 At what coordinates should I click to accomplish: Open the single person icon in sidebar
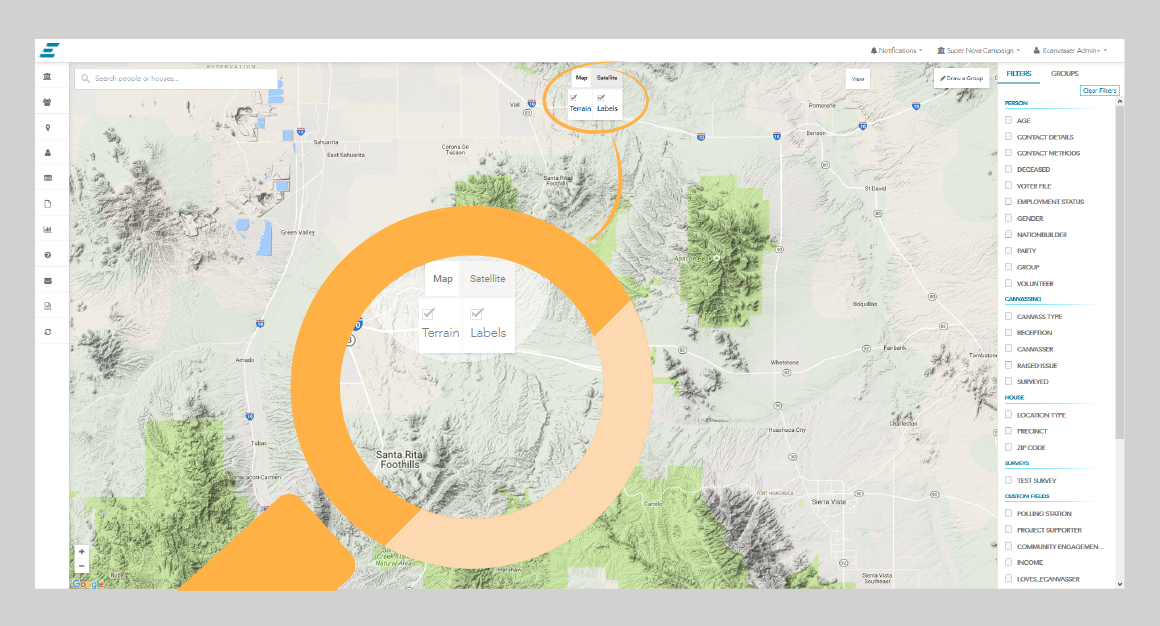(48, 153)
